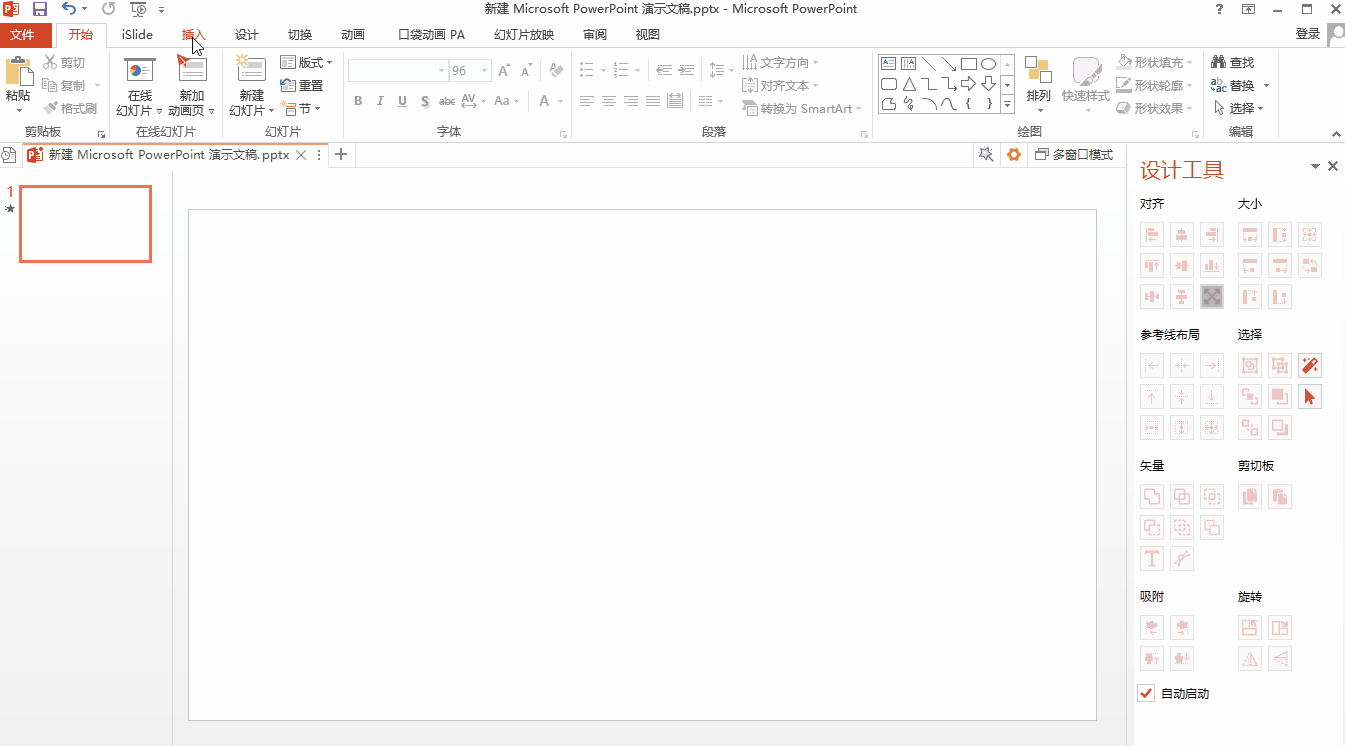Open the 口袋动画 PA tab
This screenshot has height=746, width=1345.
click(x=431, y=35)
